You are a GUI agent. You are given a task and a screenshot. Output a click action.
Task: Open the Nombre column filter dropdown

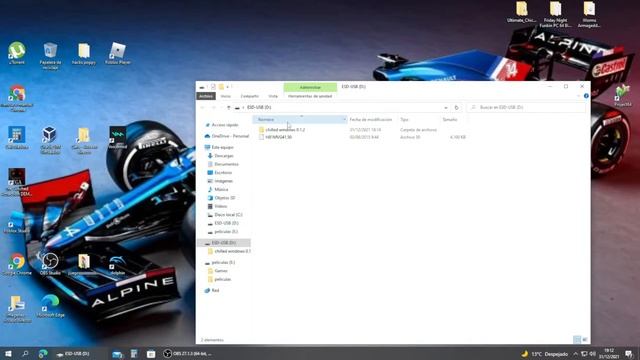tap(344, 120)
